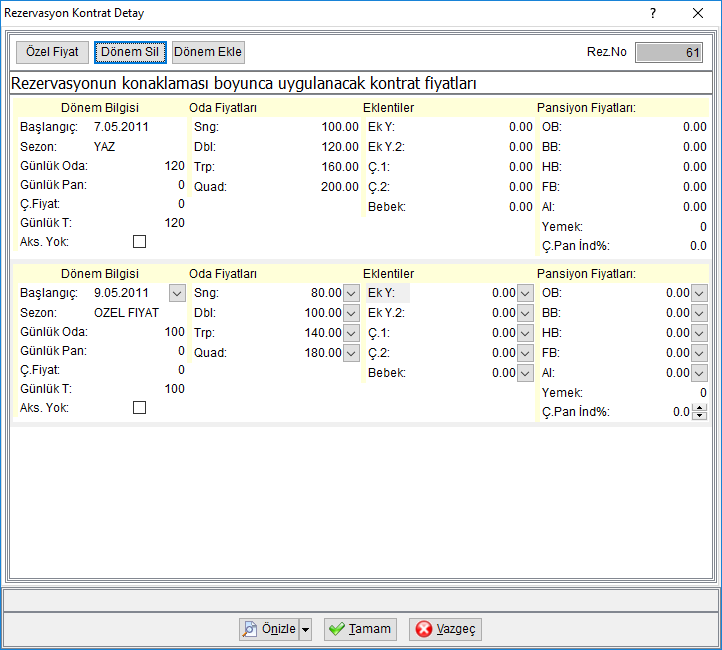The image size is (722, 650).
Task: Open the AI dropdown in second period
Action: pos(699,373)
